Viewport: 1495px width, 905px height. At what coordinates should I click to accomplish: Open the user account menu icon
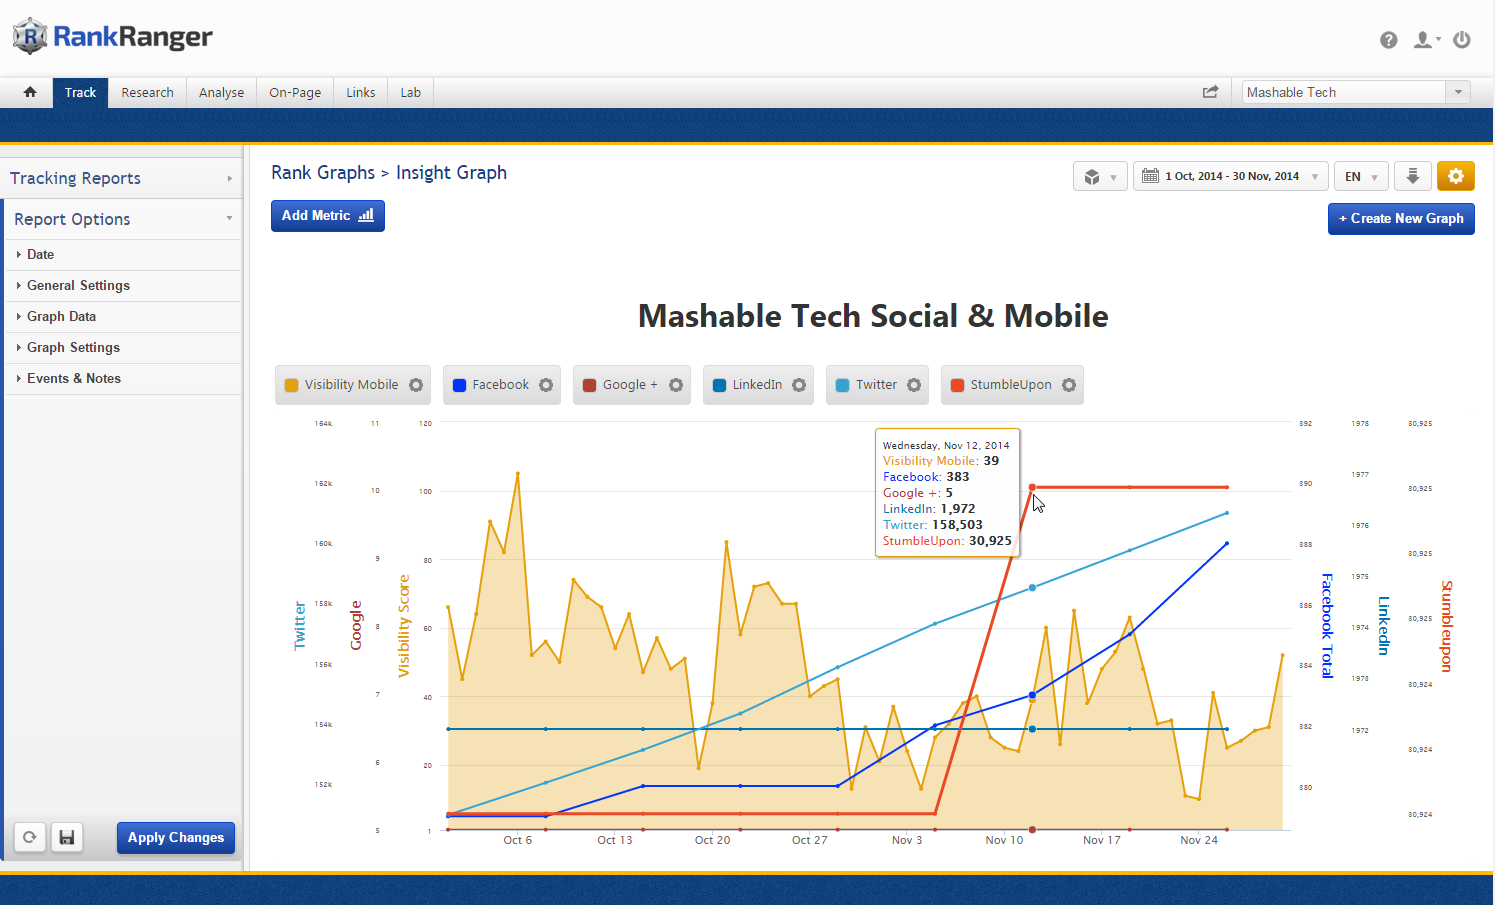tap(1426, 40)
